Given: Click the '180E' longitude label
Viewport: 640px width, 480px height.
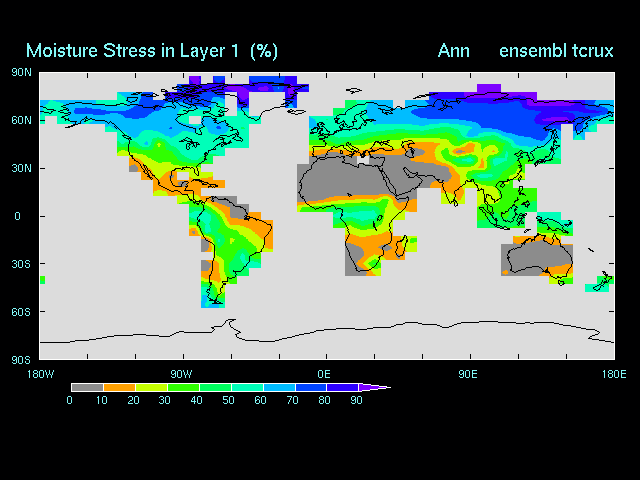Looking at the screenshot, I should (x=614, y=374).
